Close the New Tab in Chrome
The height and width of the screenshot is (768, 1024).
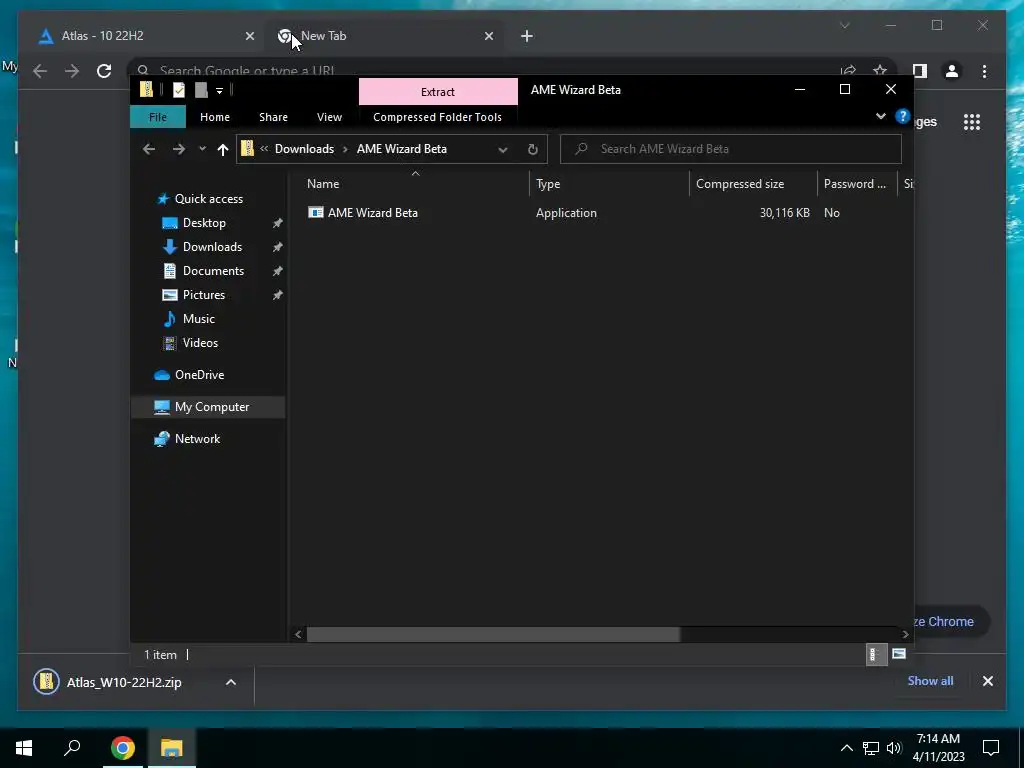tap(488, 36)
